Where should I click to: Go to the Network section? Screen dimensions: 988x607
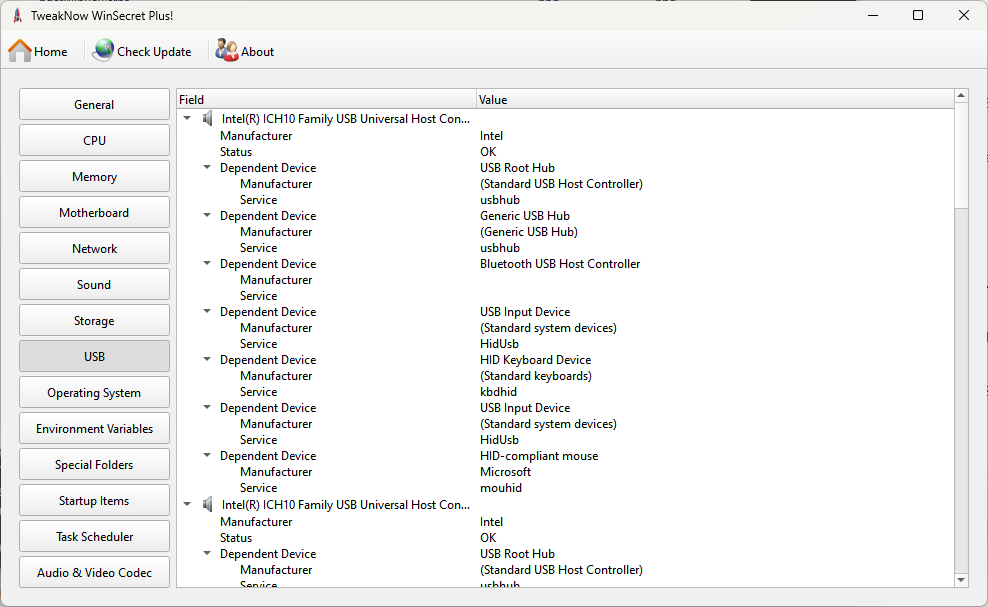click(x=95, y=248)
